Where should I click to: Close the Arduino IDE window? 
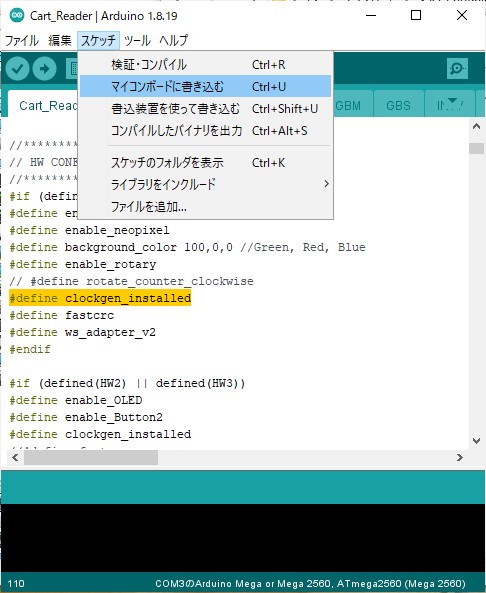click(462, 16)
